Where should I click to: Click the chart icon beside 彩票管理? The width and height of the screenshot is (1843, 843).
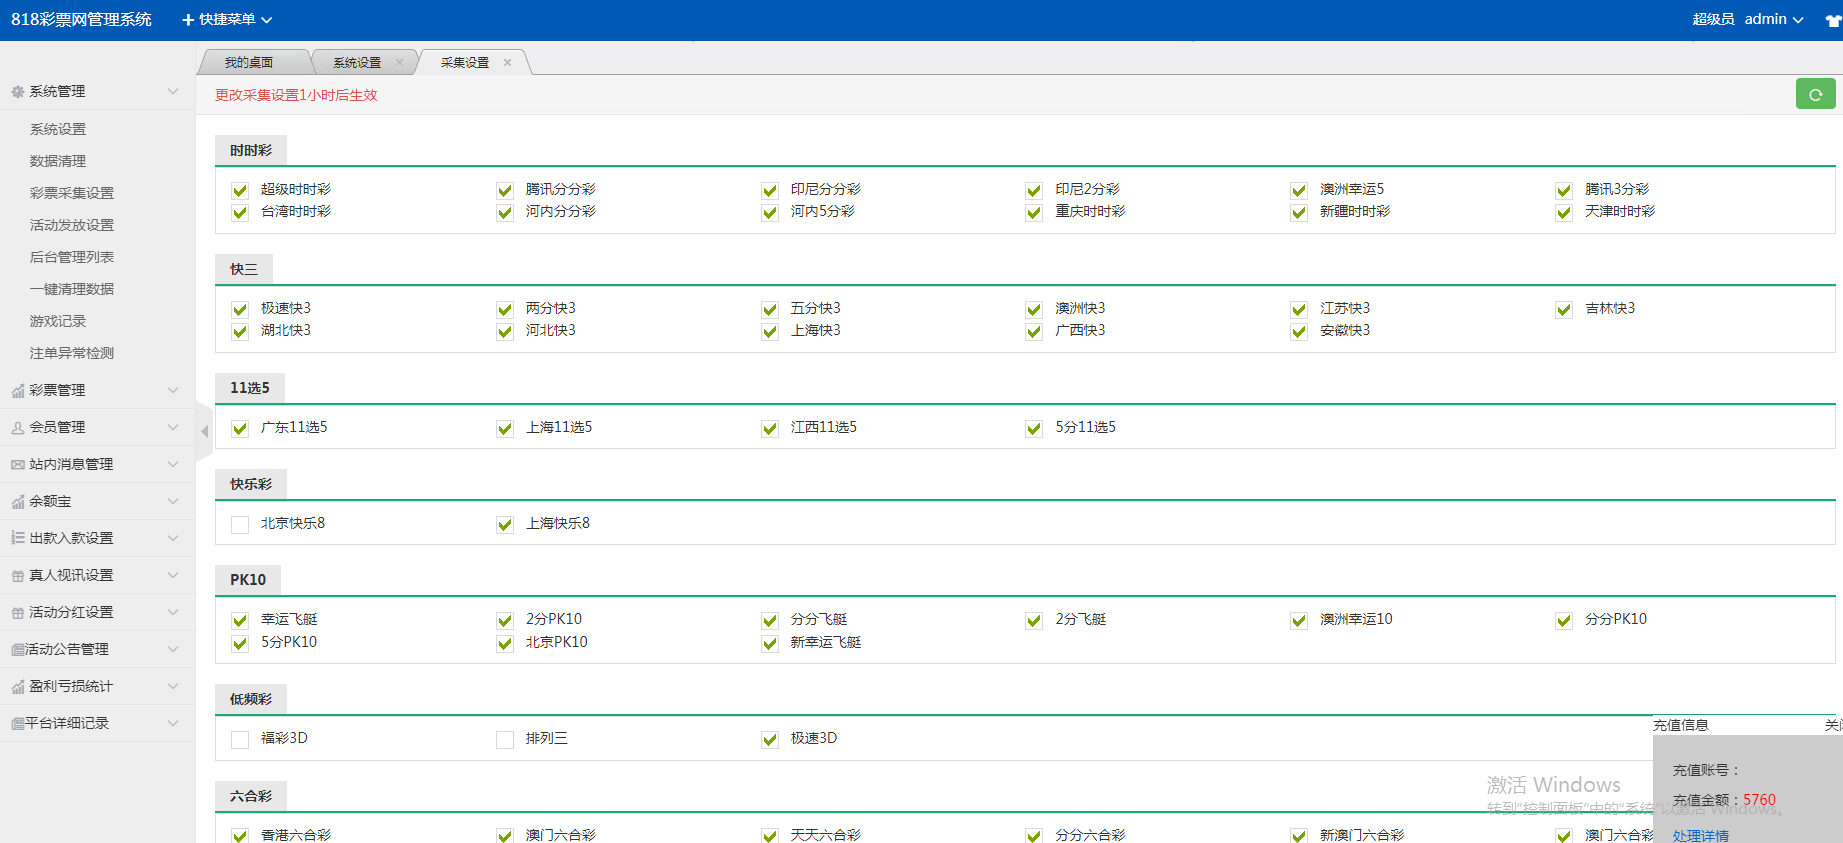pos(17,391)
